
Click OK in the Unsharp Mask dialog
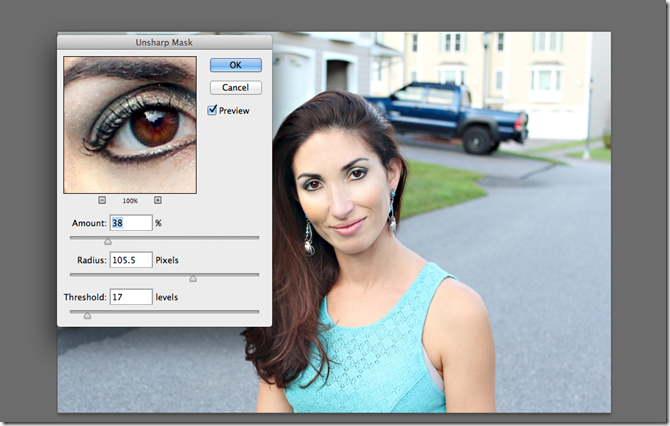pos(235,65)
